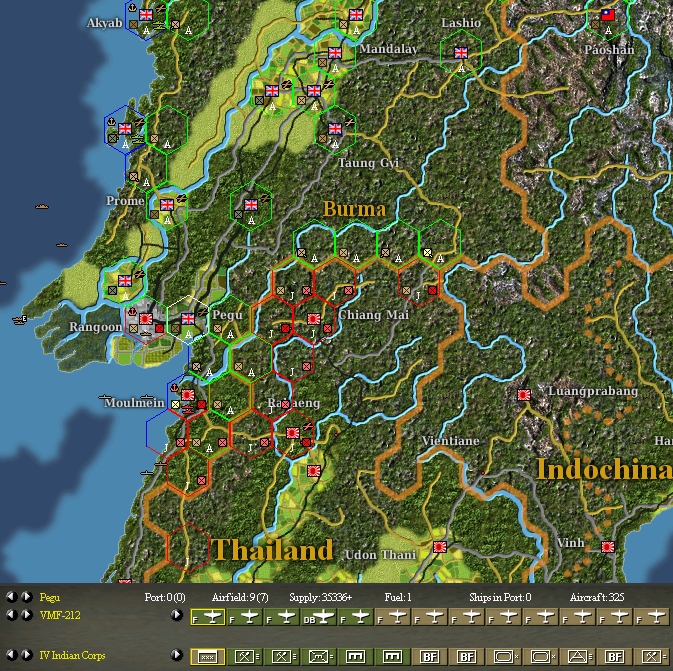The height and width of the screenshot is (671, 673).
Task: Click the Fuel:1 status text
Action: click(x=398, y=597)
